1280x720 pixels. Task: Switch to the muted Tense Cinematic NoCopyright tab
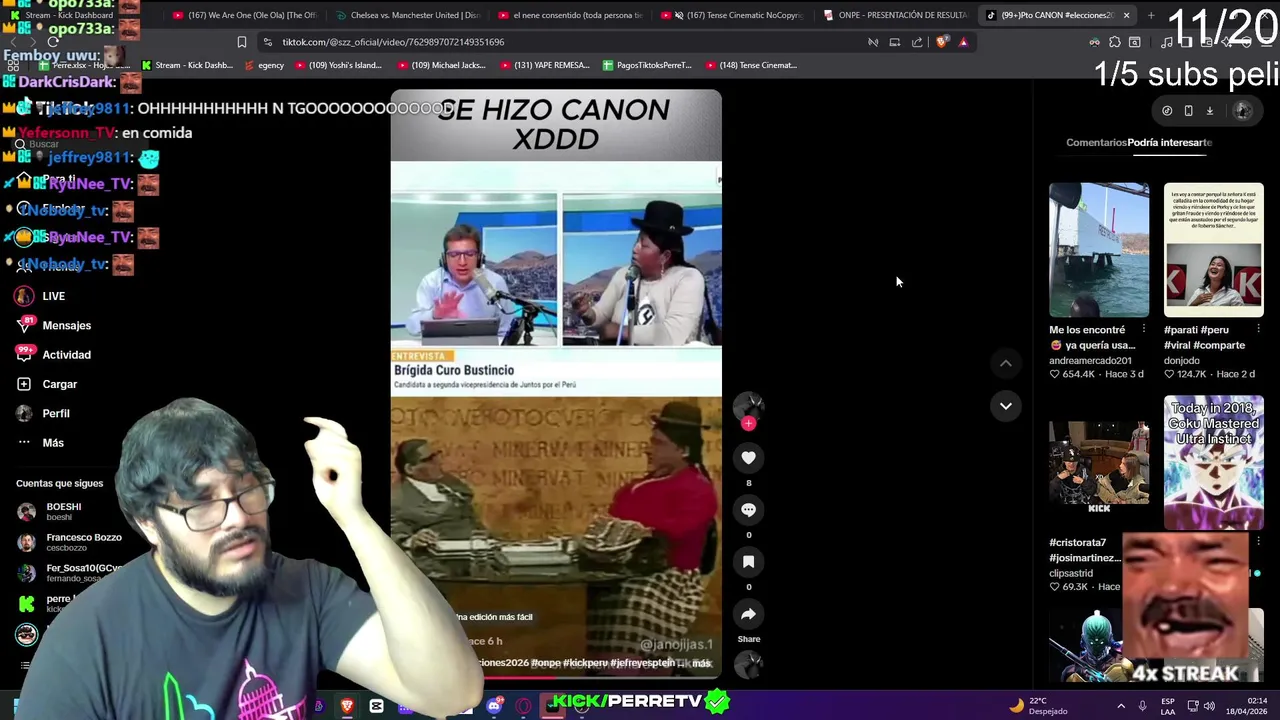734,15
